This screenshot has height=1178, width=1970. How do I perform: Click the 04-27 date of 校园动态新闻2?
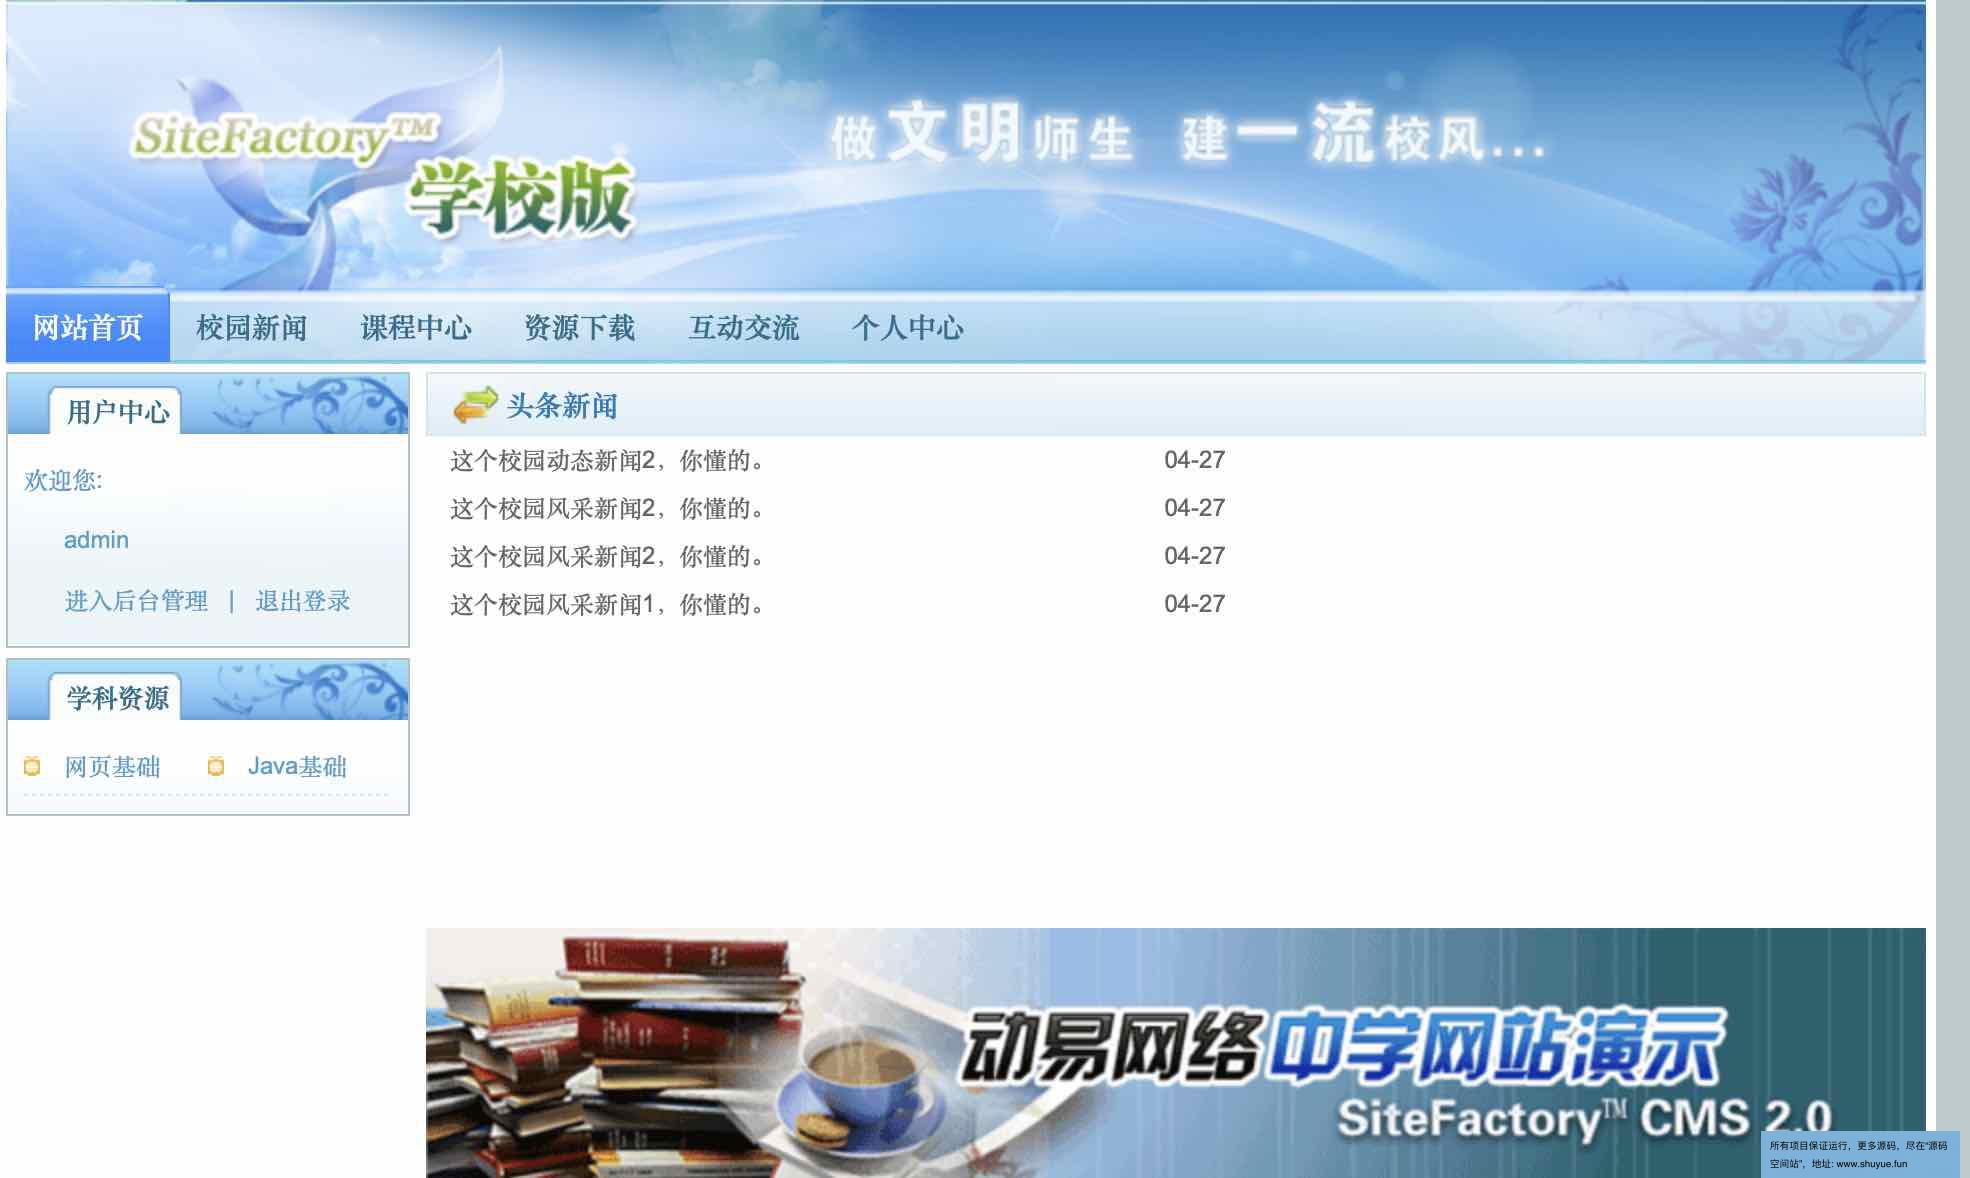[x=1194, y=460]
